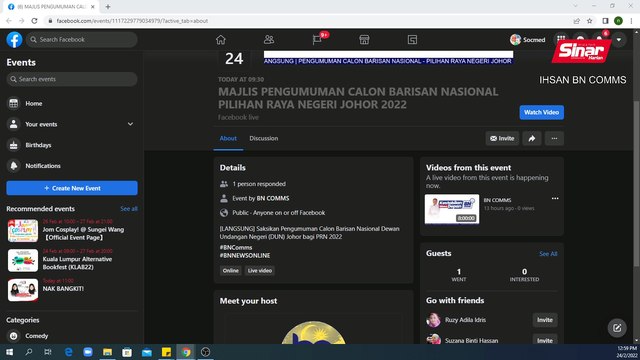Open the Gaming/Groups icon in top navigation
The height and width of the screenshot is (360, 640).
412,40
